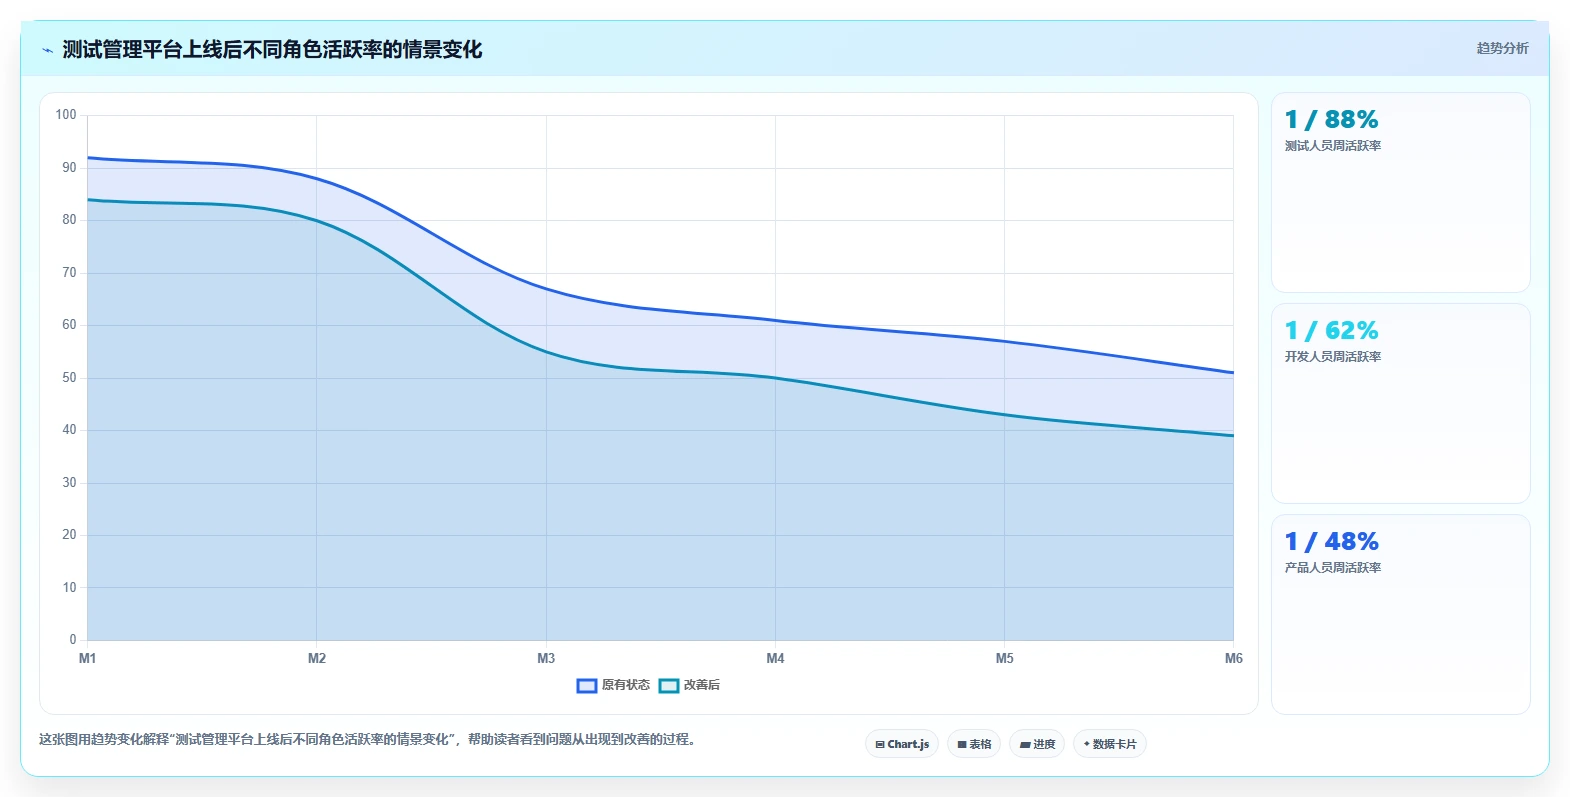This screenshot has width=1570, height=797.
Task: Click the 0 y-axis value
Action: click(x=72, y=640)
